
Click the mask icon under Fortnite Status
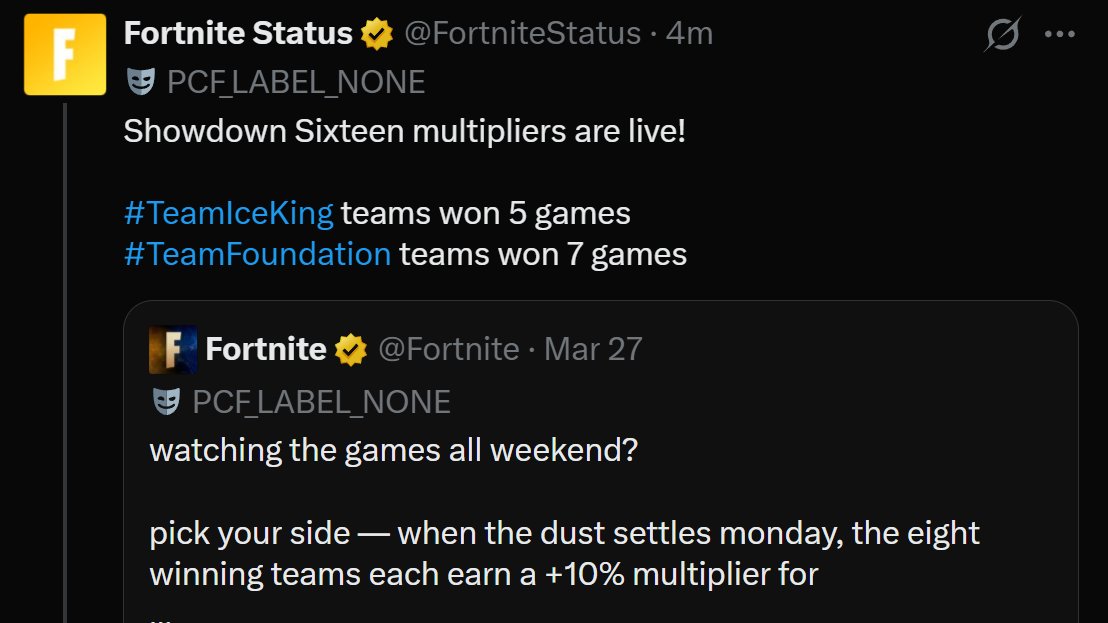click(x=140, y=81)
